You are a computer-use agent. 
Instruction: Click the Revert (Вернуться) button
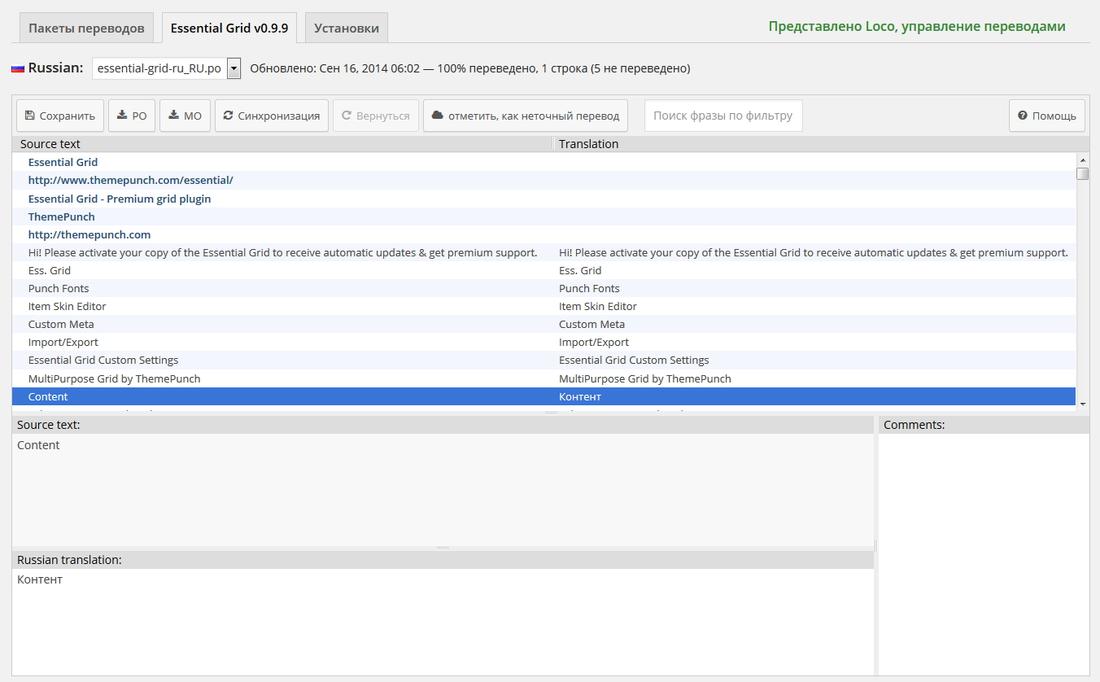pos(376,116)
